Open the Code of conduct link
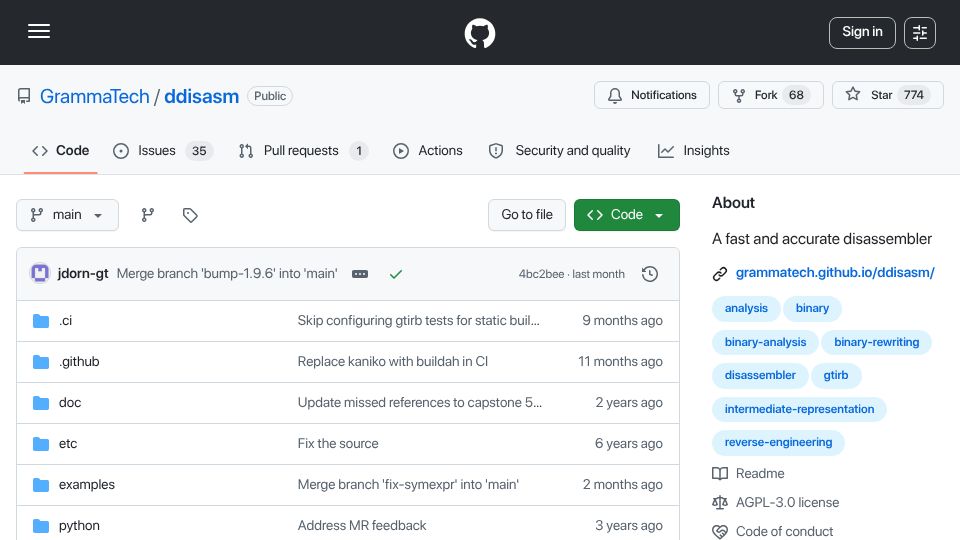 (x=784, y=531)
